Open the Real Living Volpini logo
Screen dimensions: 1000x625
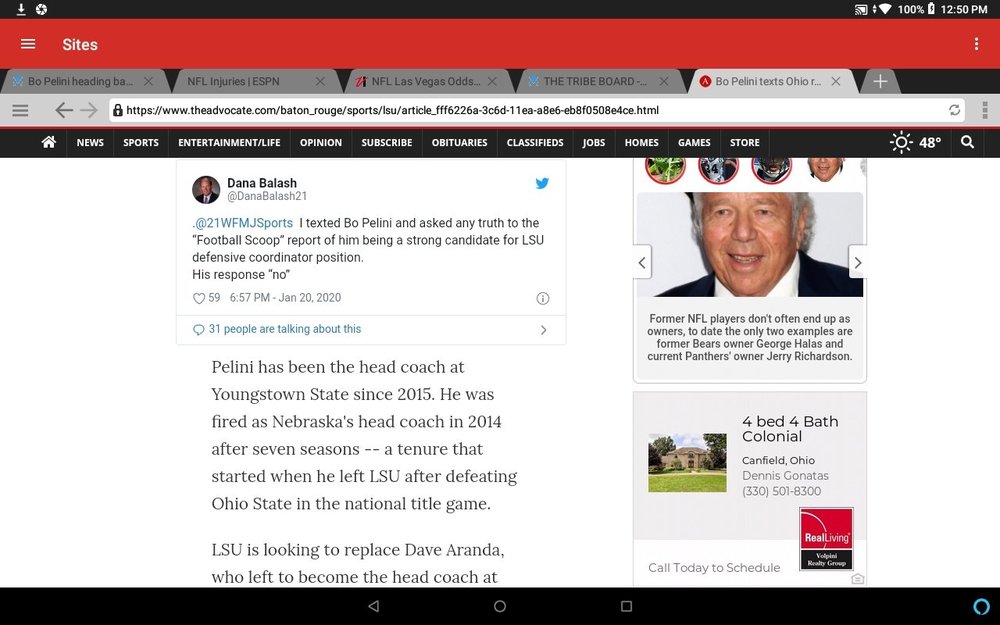[826, 538]
